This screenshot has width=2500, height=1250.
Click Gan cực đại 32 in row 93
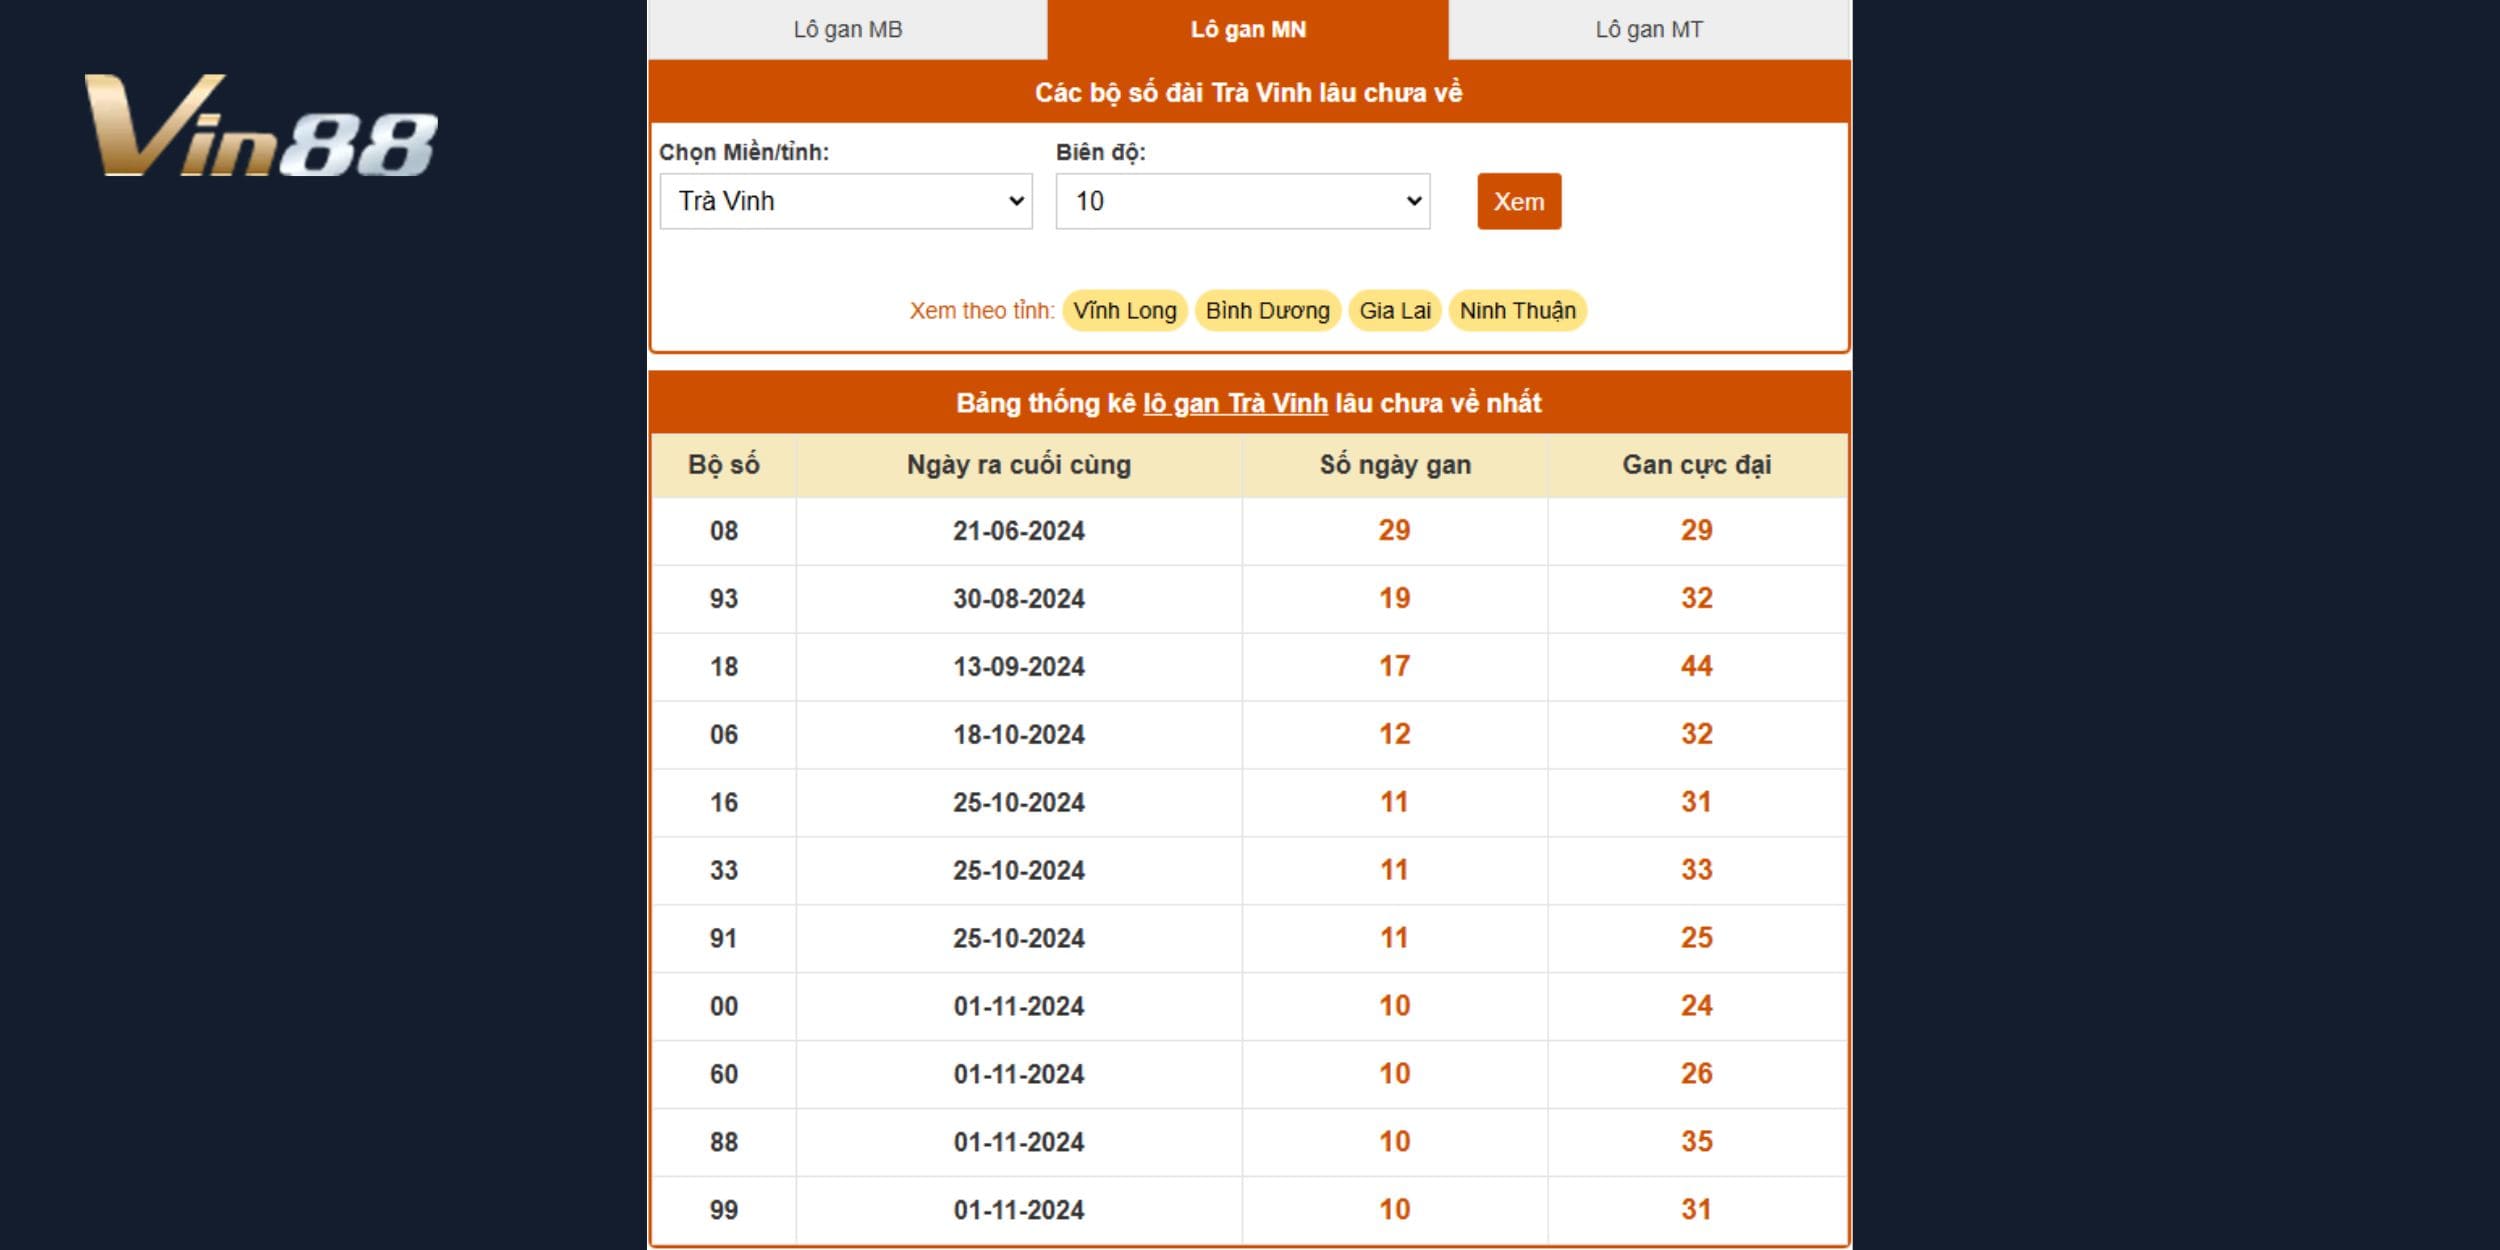[1697, 598]
